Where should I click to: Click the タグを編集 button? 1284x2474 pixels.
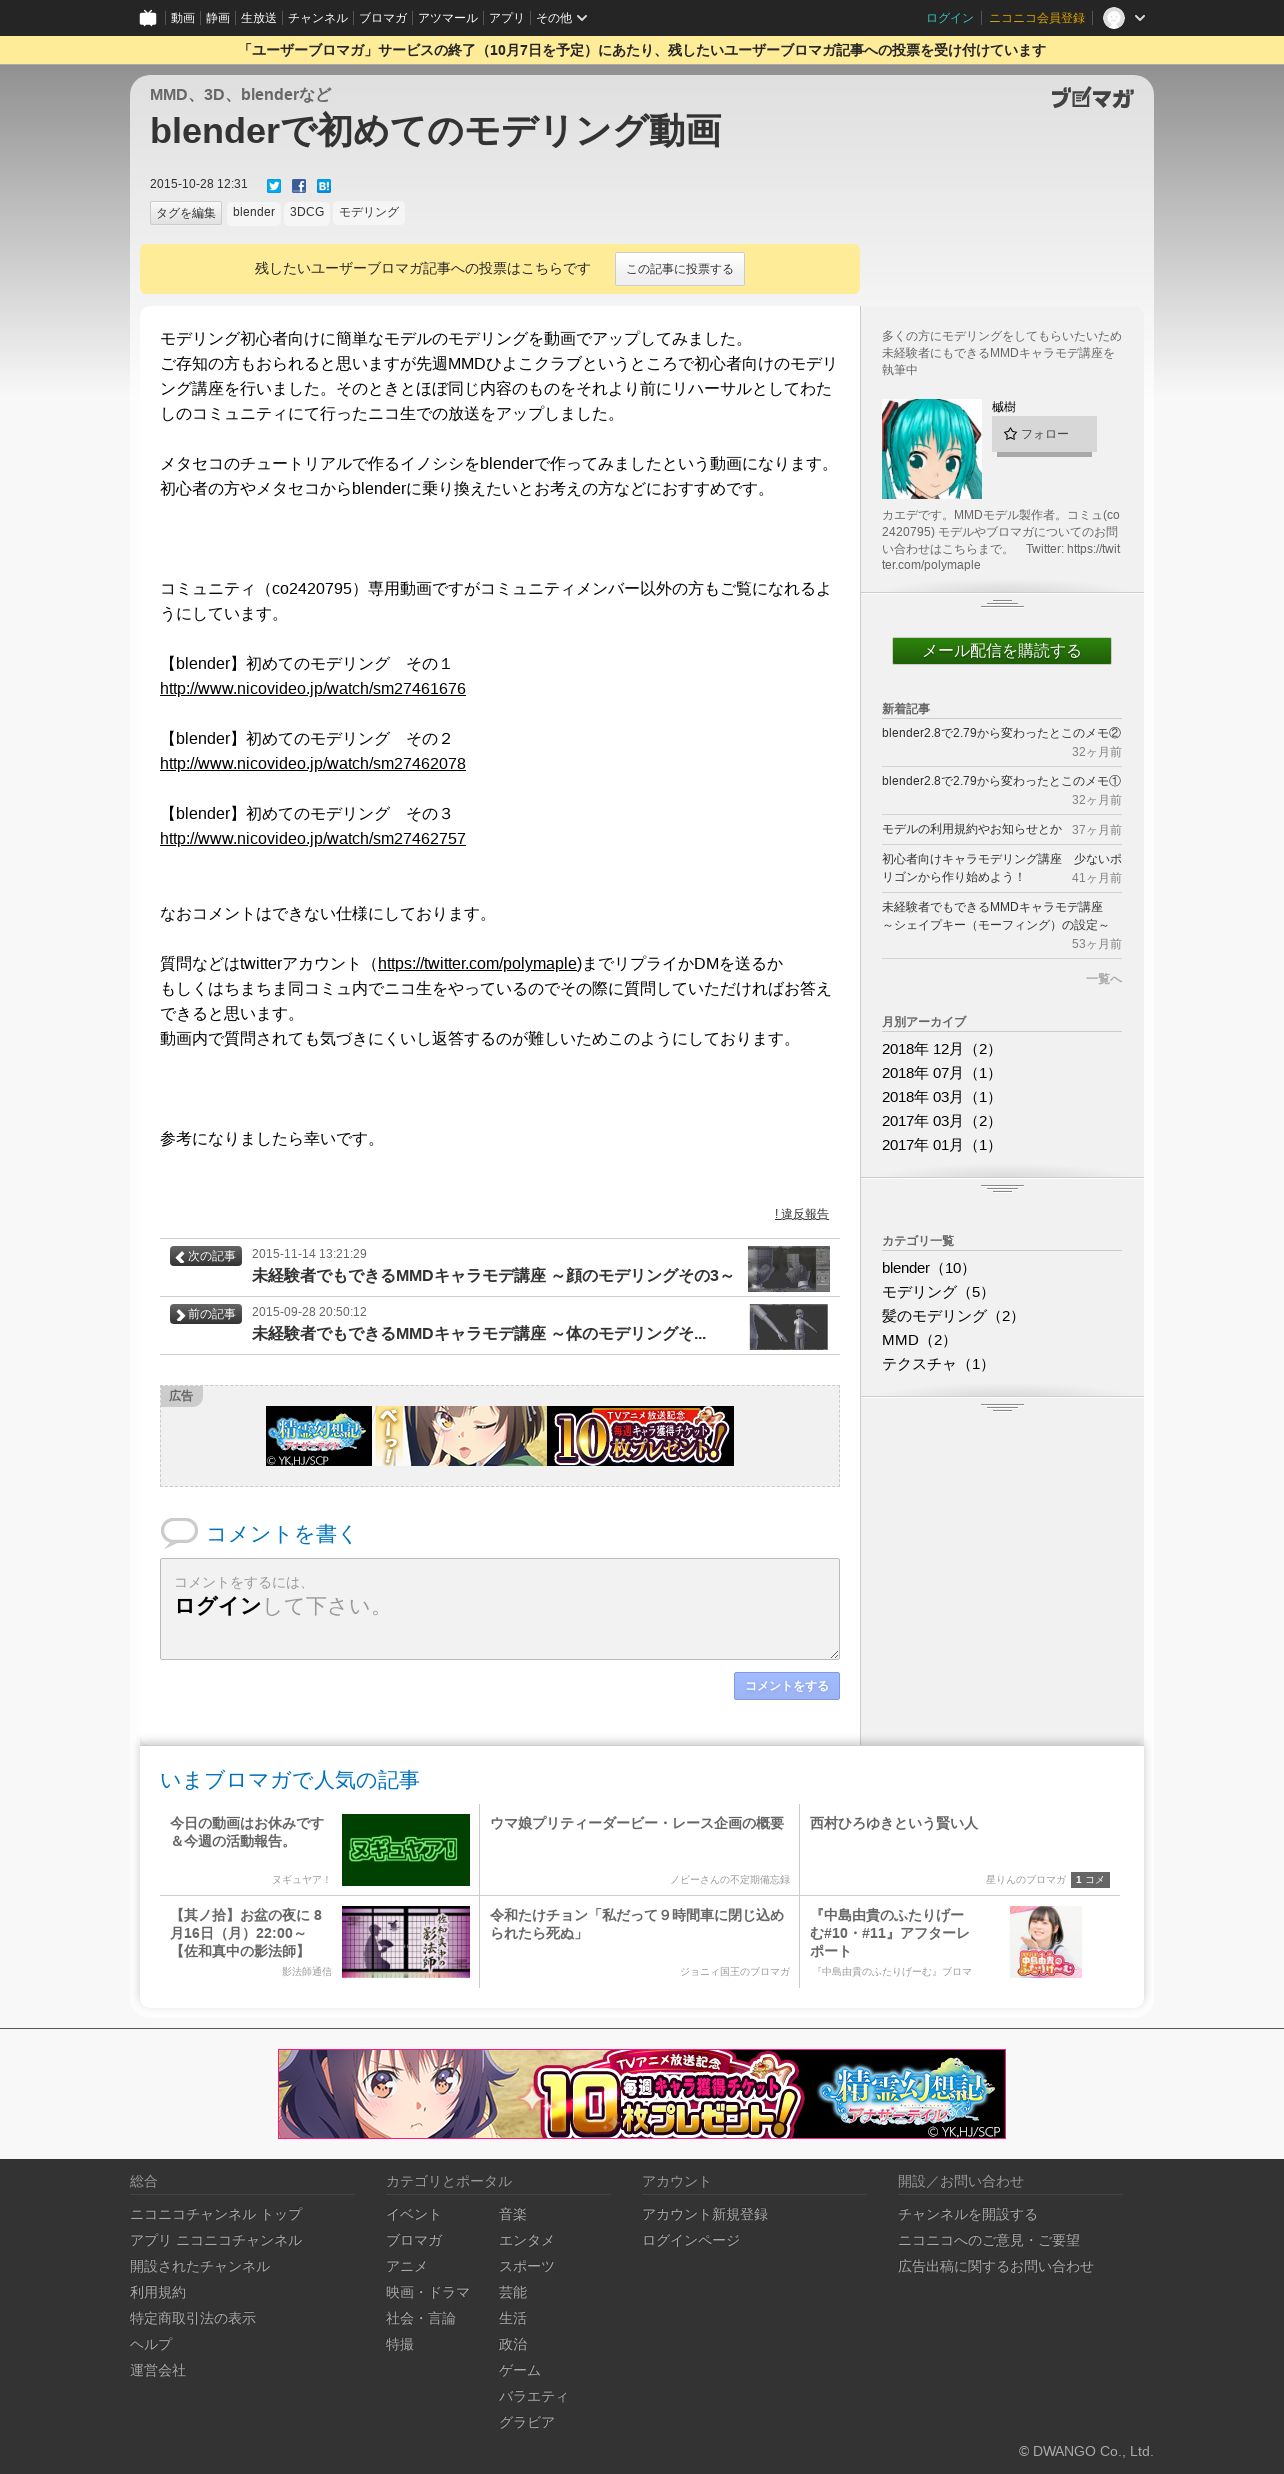pyautogui.click(x=186, y=213)
